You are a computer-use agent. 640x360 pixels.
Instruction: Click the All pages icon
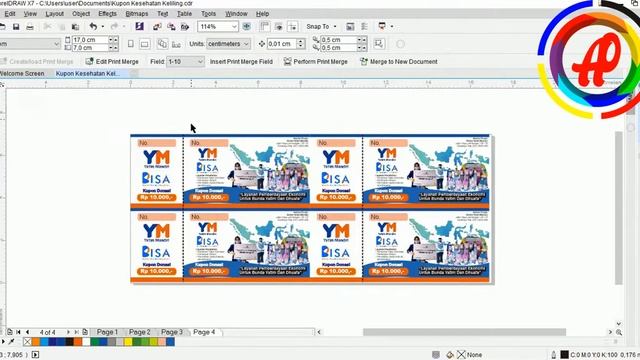(162, 44)
